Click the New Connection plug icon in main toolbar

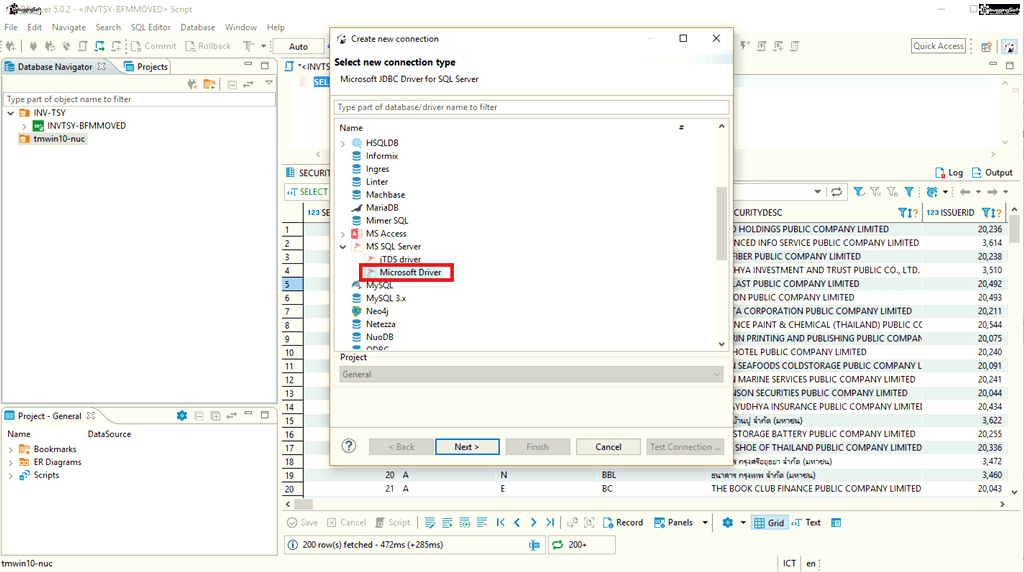[10, 46]
